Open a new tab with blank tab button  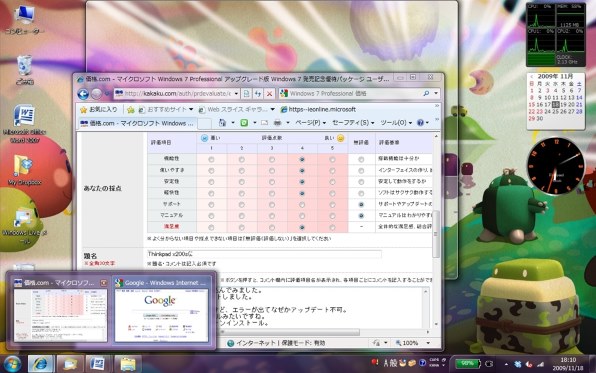point(204,124)
